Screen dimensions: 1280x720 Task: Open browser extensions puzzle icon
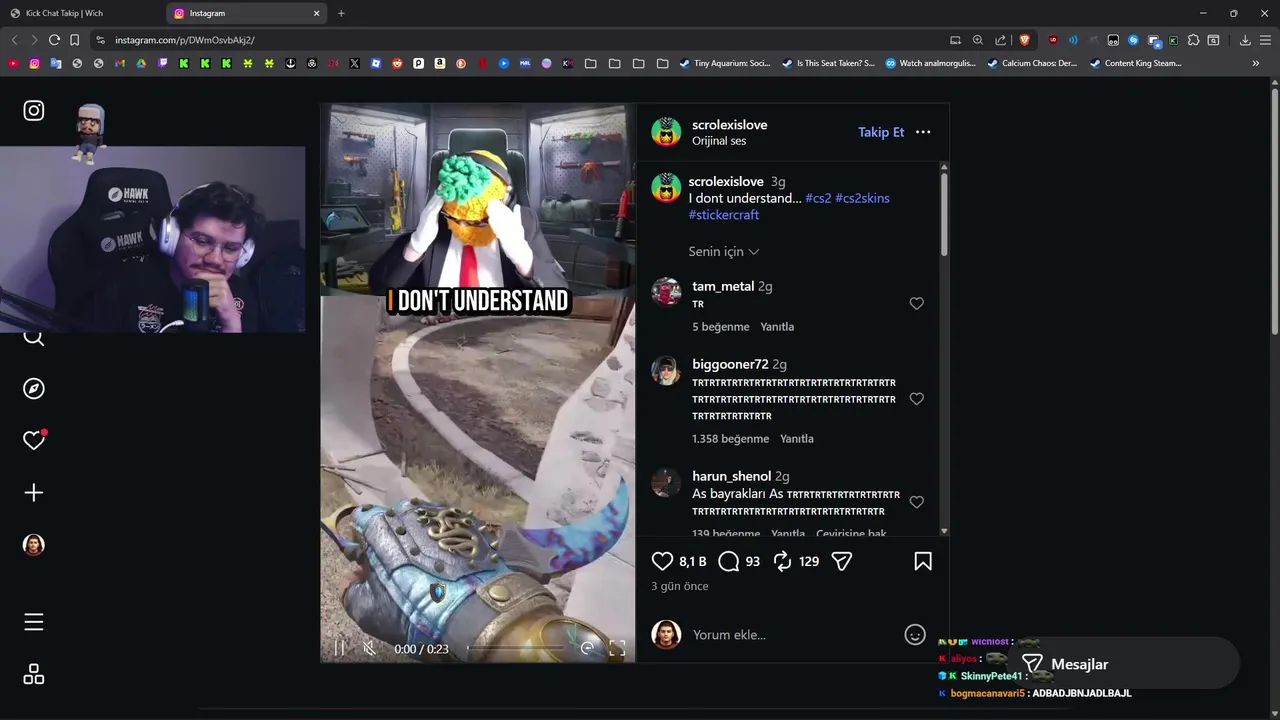tap(1193, 40)
